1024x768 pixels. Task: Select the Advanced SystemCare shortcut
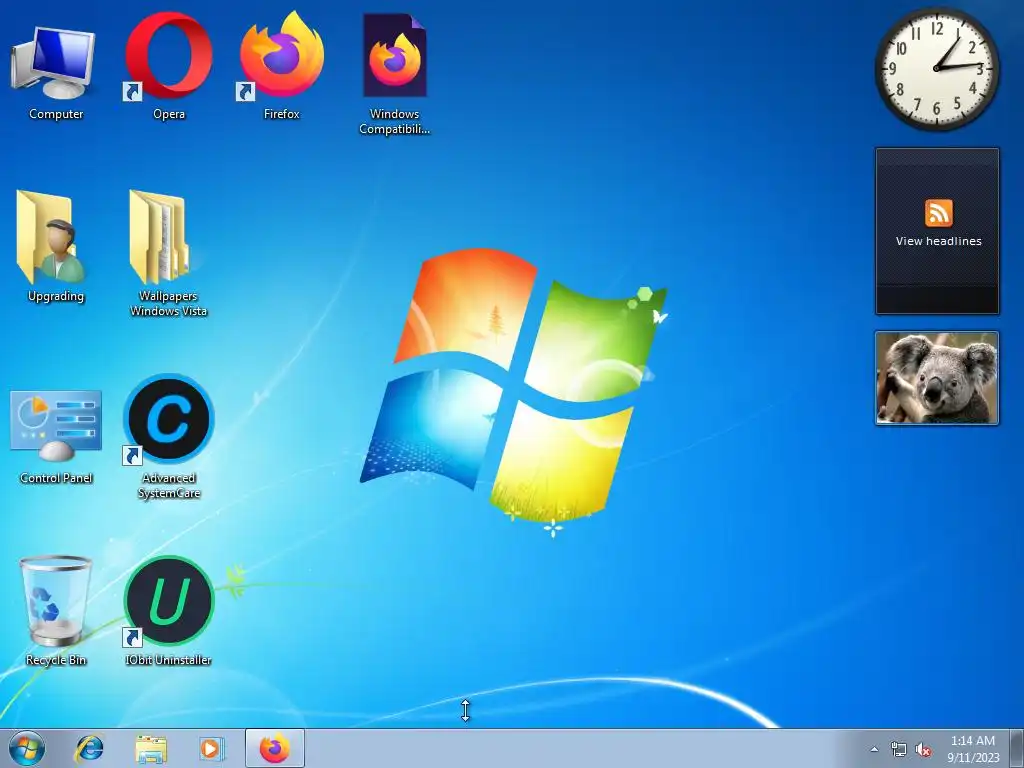[168, 436]
